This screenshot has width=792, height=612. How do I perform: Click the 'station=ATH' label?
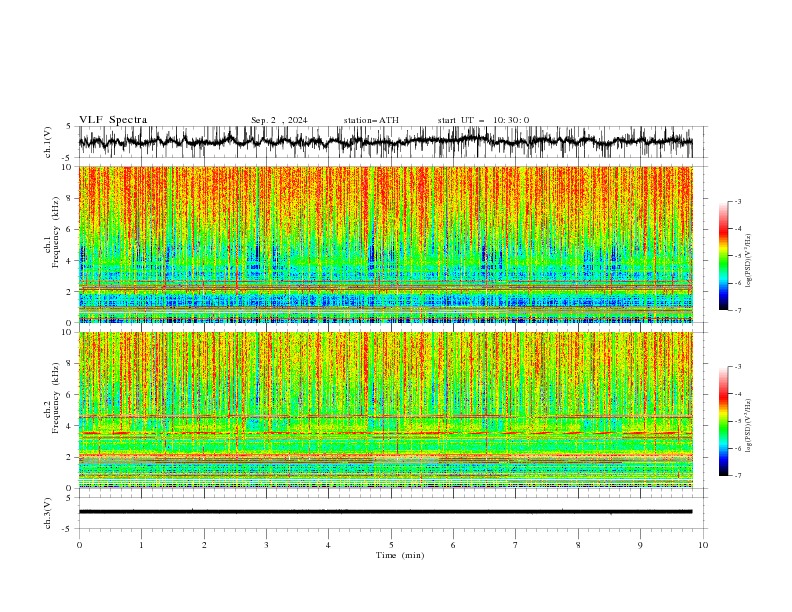[x=371, y=120]
